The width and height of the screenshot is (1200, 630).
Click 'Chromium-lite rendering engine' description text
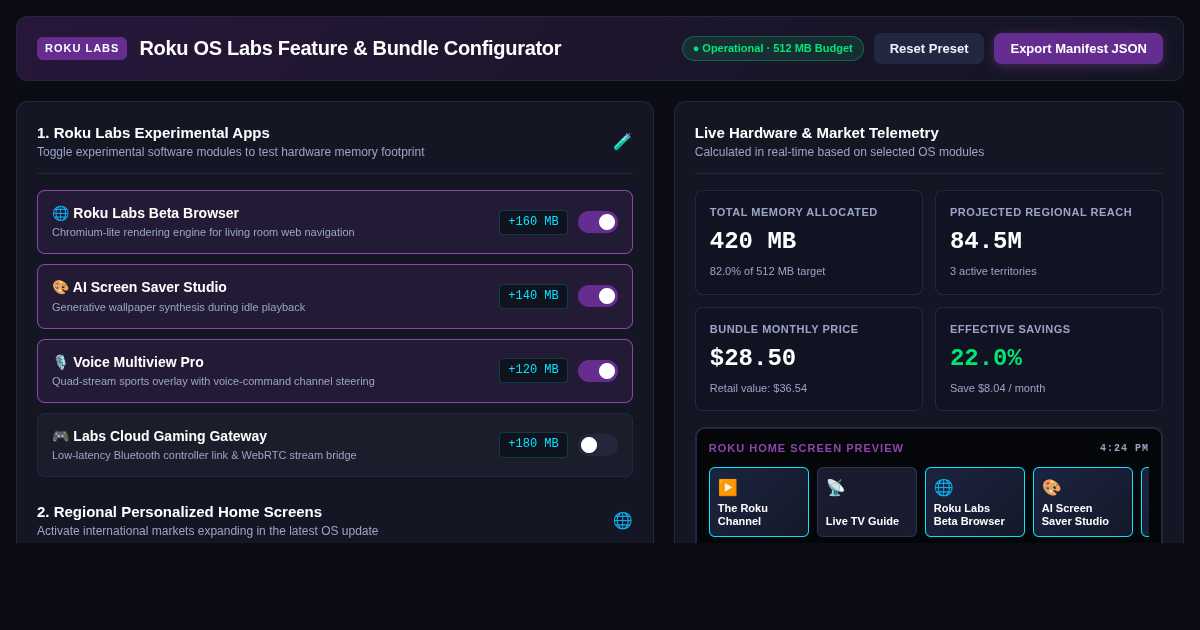pyautogui.click(x=203, y=232)
